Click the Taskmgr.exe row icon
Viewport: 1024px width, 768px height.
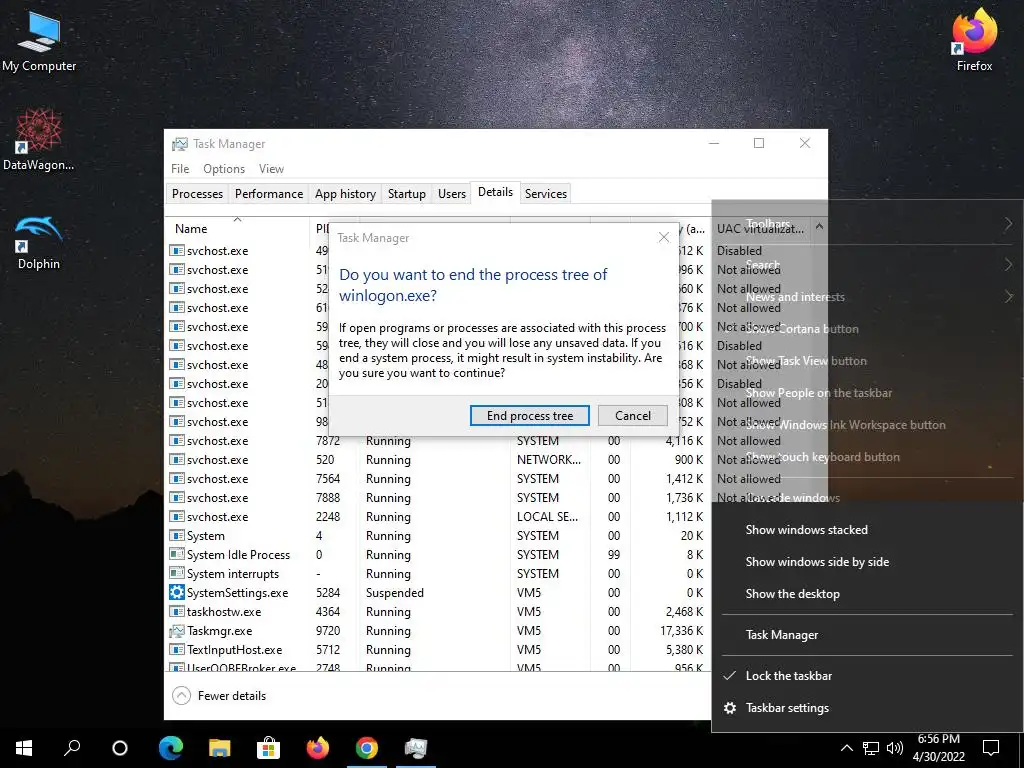(x=176, y=631)
